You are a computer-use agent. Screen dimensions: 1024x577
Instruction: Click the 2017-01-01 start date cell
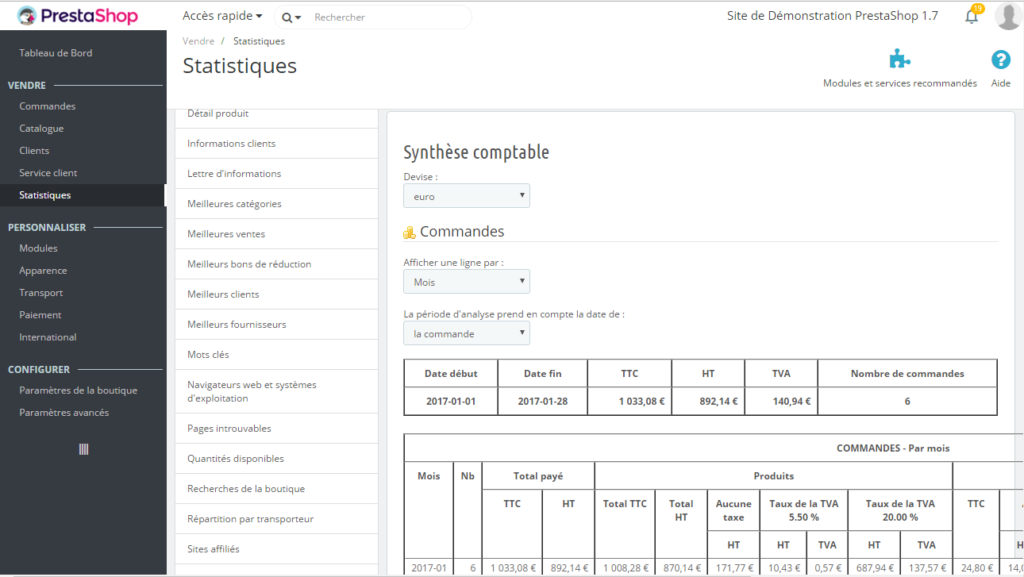coord(451,401)
